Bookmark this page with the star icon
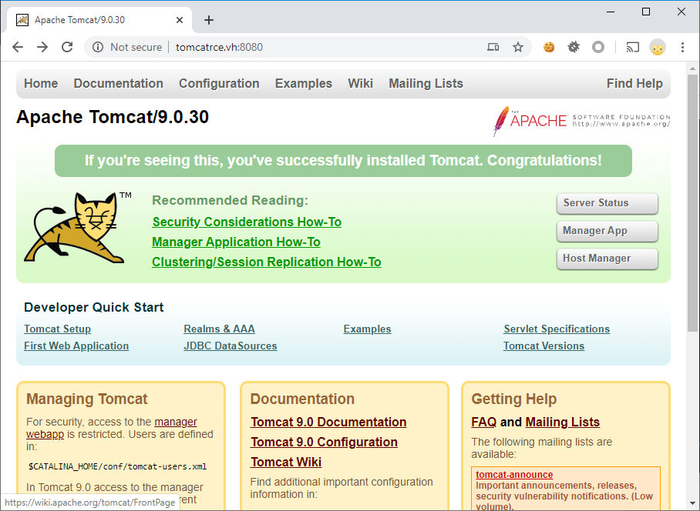The width and height of the screenshot is (700, 511). [x=518, y=47]
